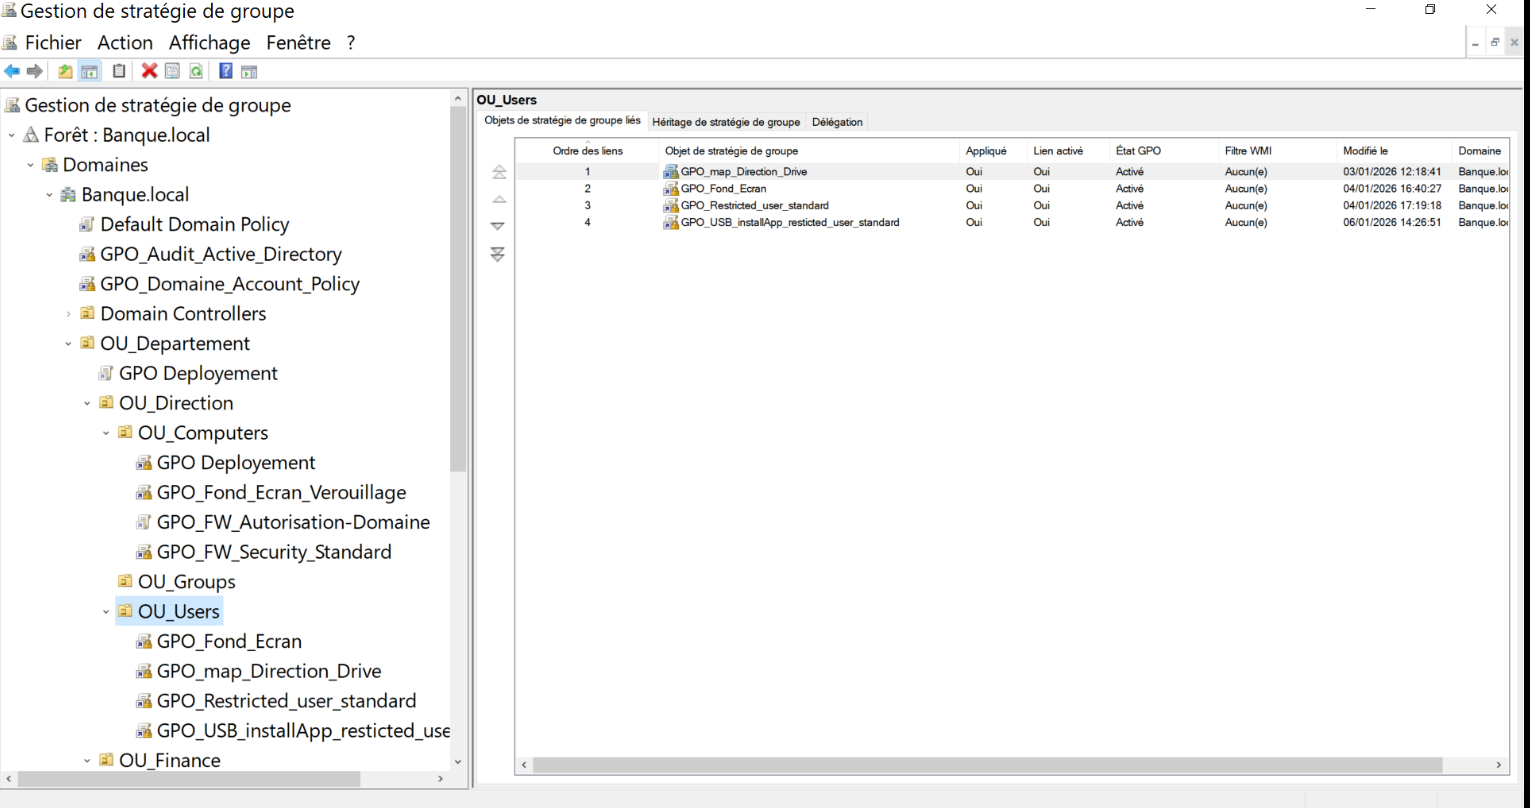Open the Fenêtre menu
This screenshot has width=1530, height=808.
pyautogui.click(x=298, y=43)
